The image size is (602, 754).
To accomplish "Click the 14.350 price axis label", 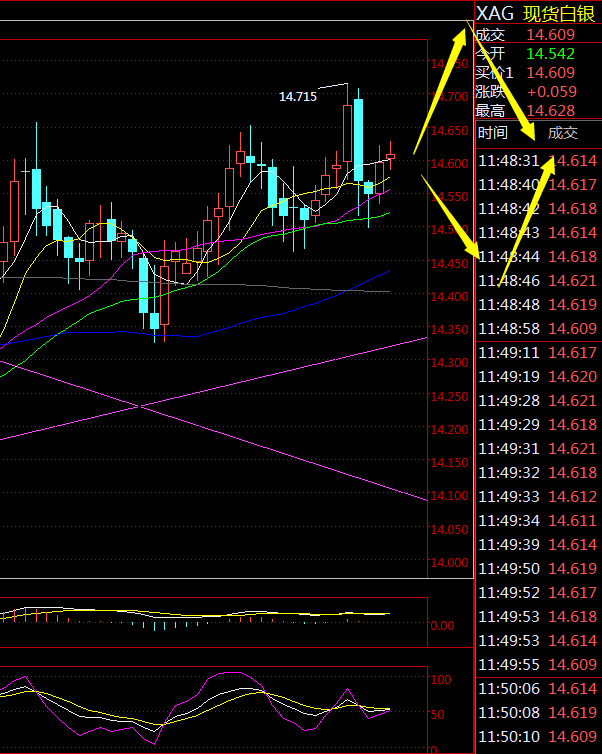I will pos(449,330).
